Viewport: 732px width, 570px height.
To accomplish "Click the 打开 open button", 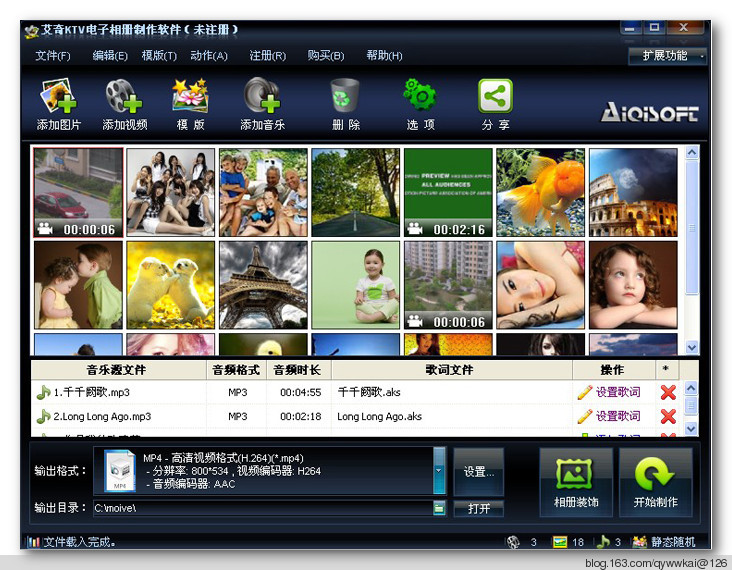I will 479,508.
